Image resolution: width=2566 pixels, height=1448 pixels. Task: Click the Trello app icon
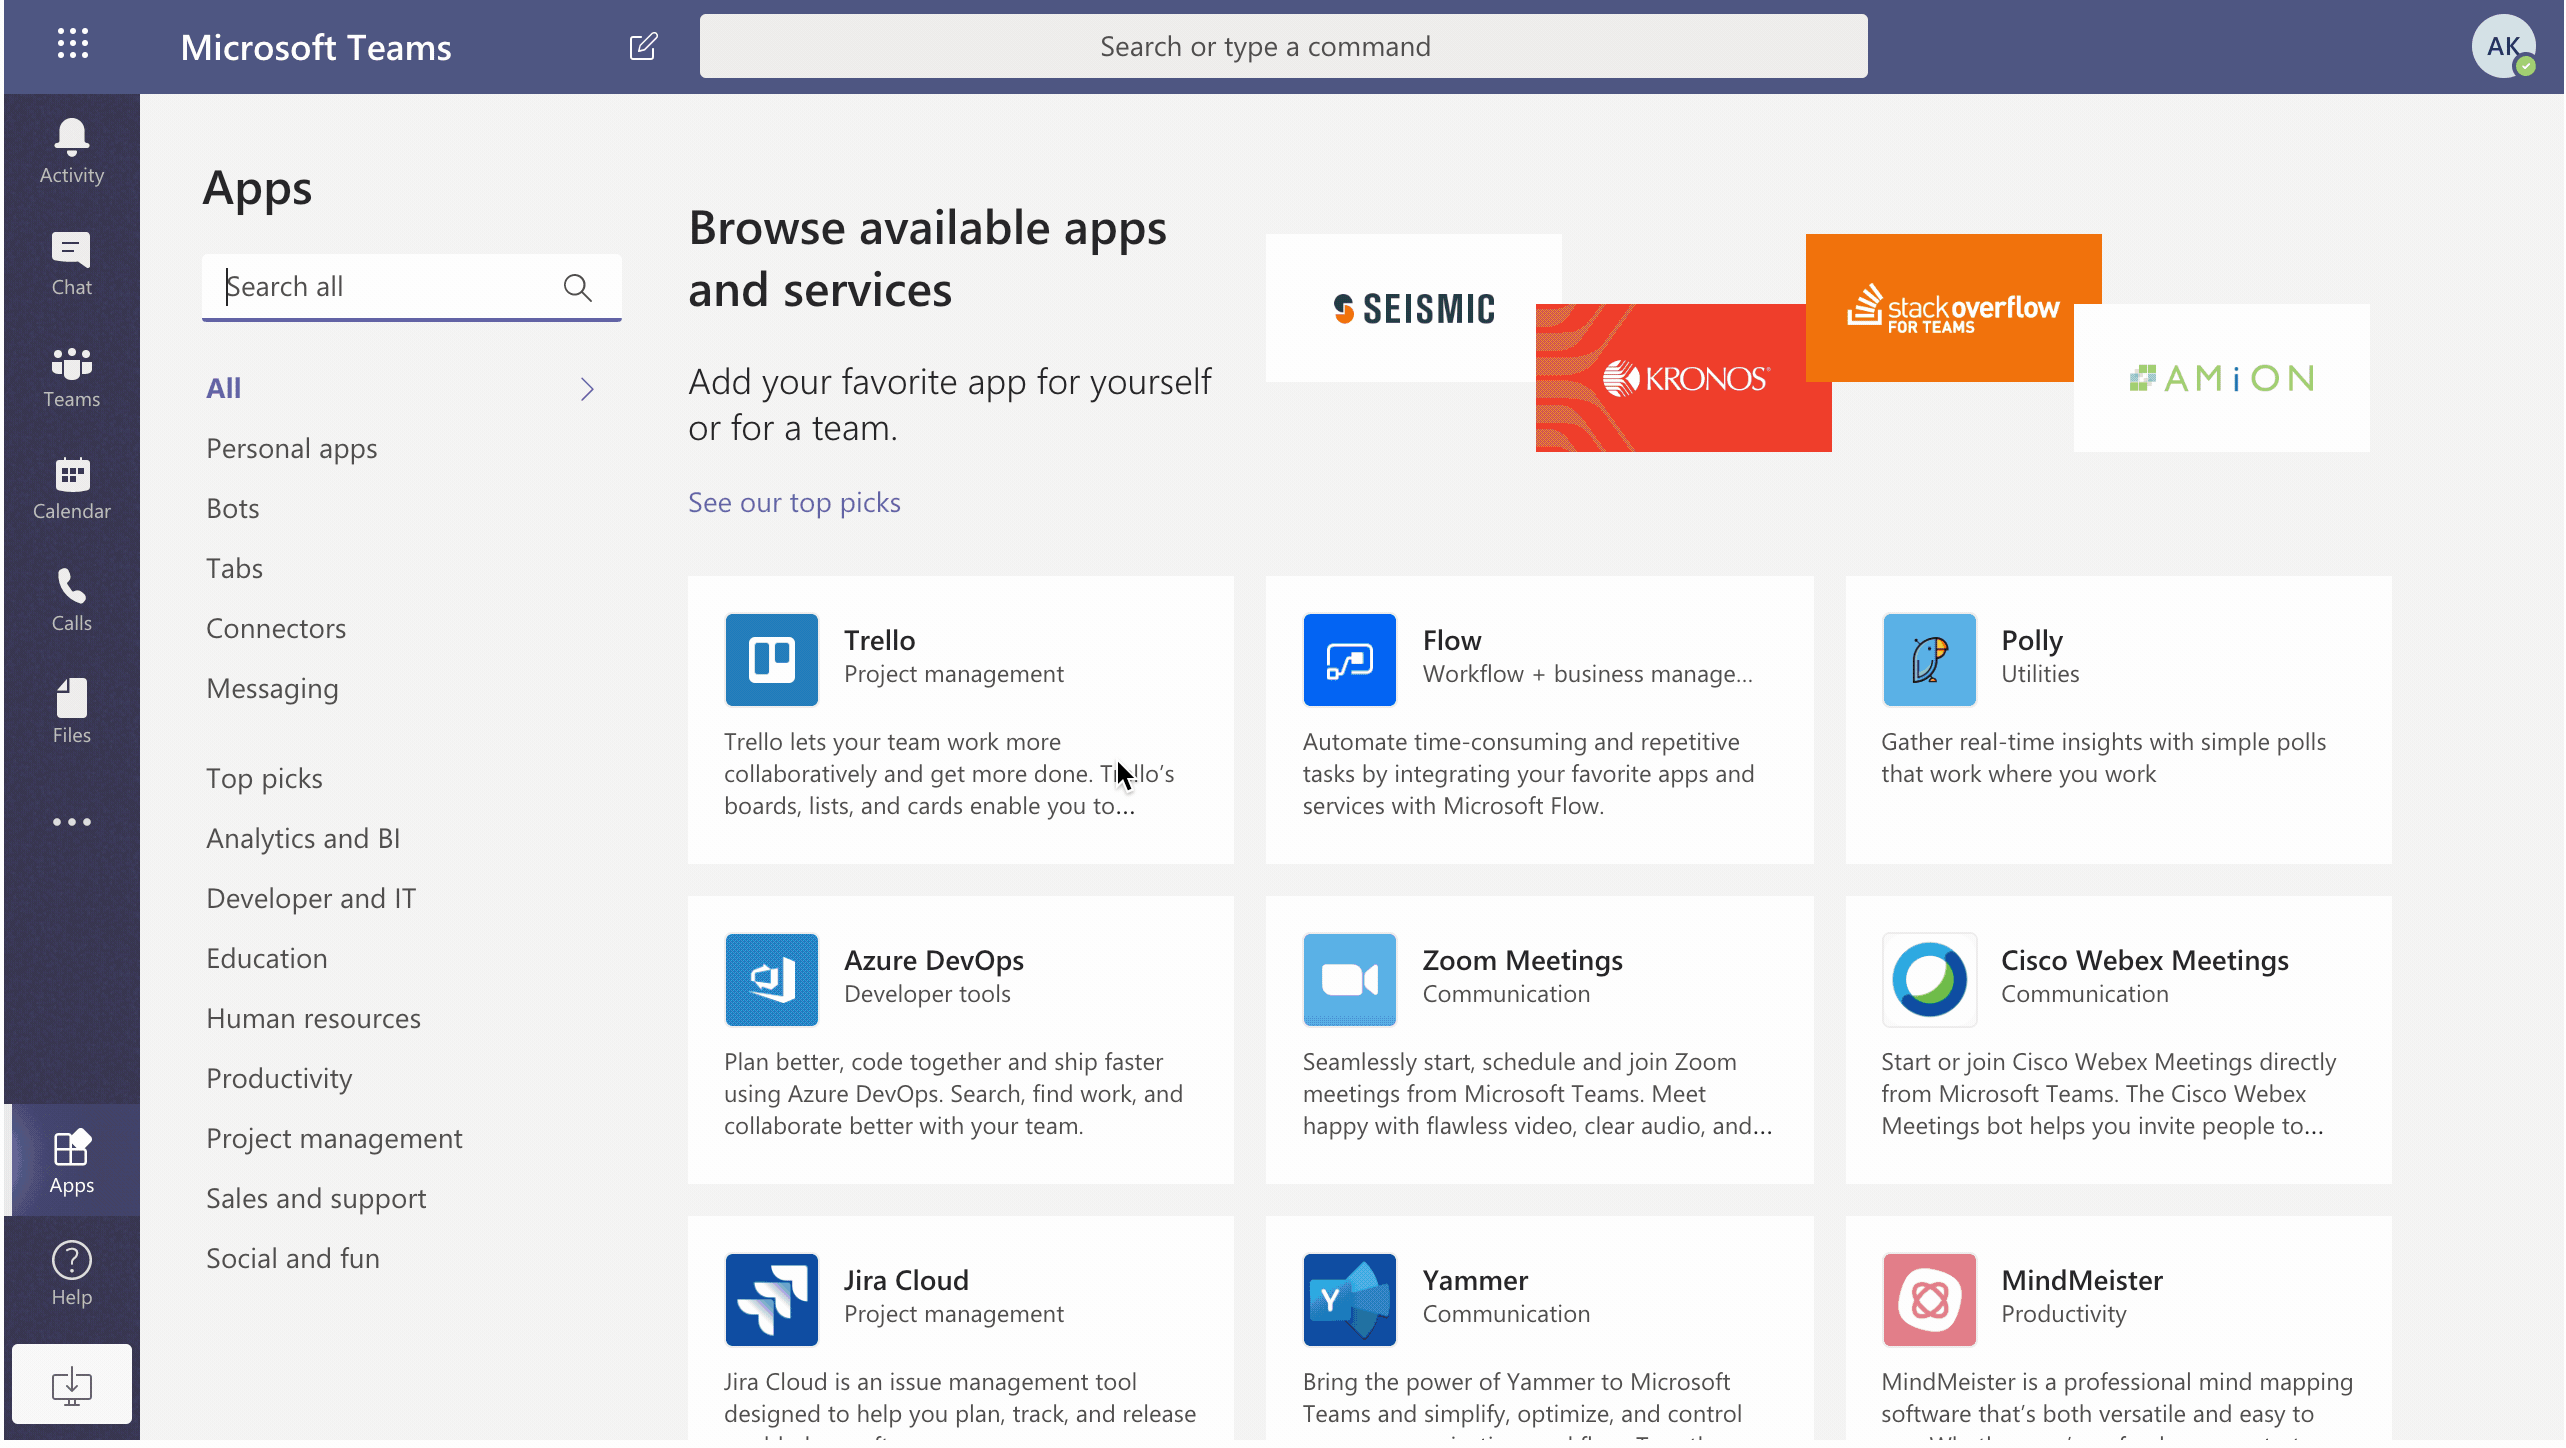(771, 660)
